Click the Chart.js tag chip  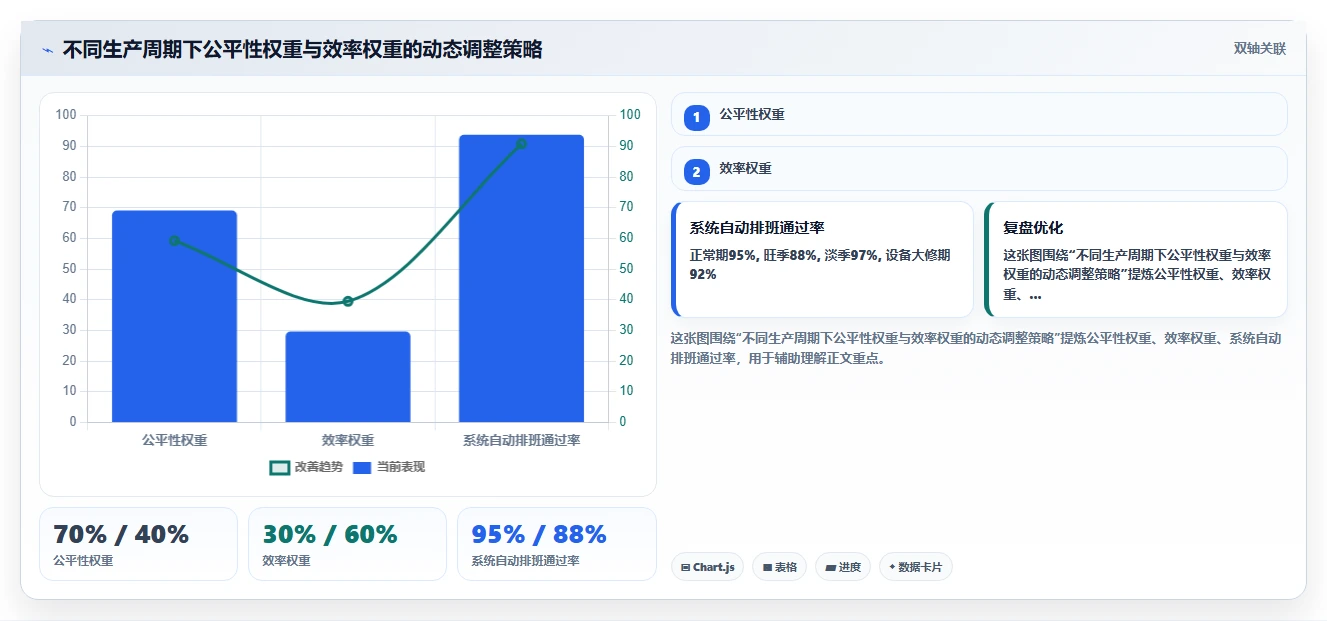click(707, 567)
